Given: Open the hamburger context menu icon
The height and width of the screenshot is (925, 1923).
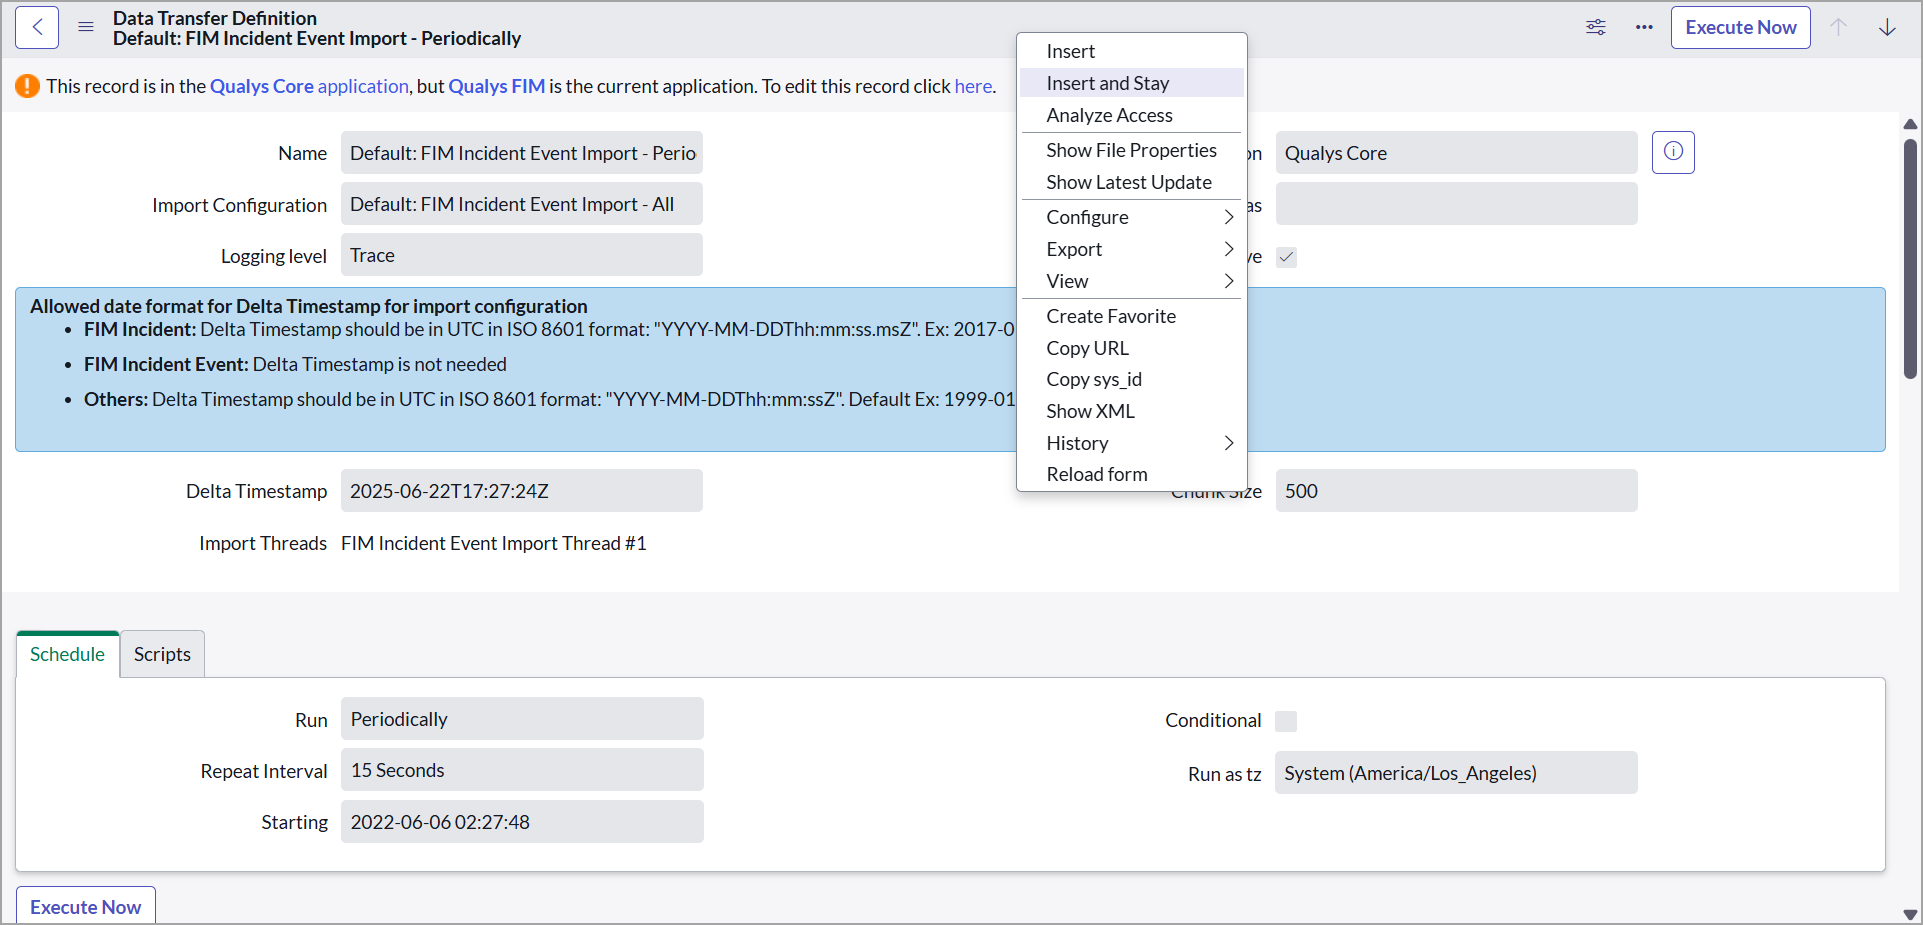Looking at the screenshot, I should coord(86,27).
